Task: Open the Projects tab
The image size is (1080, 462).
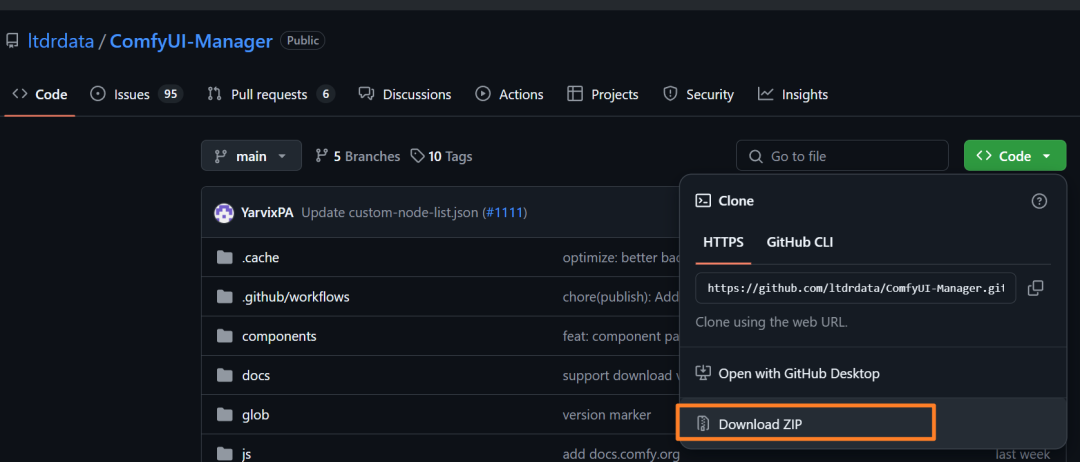Action: 602,94
